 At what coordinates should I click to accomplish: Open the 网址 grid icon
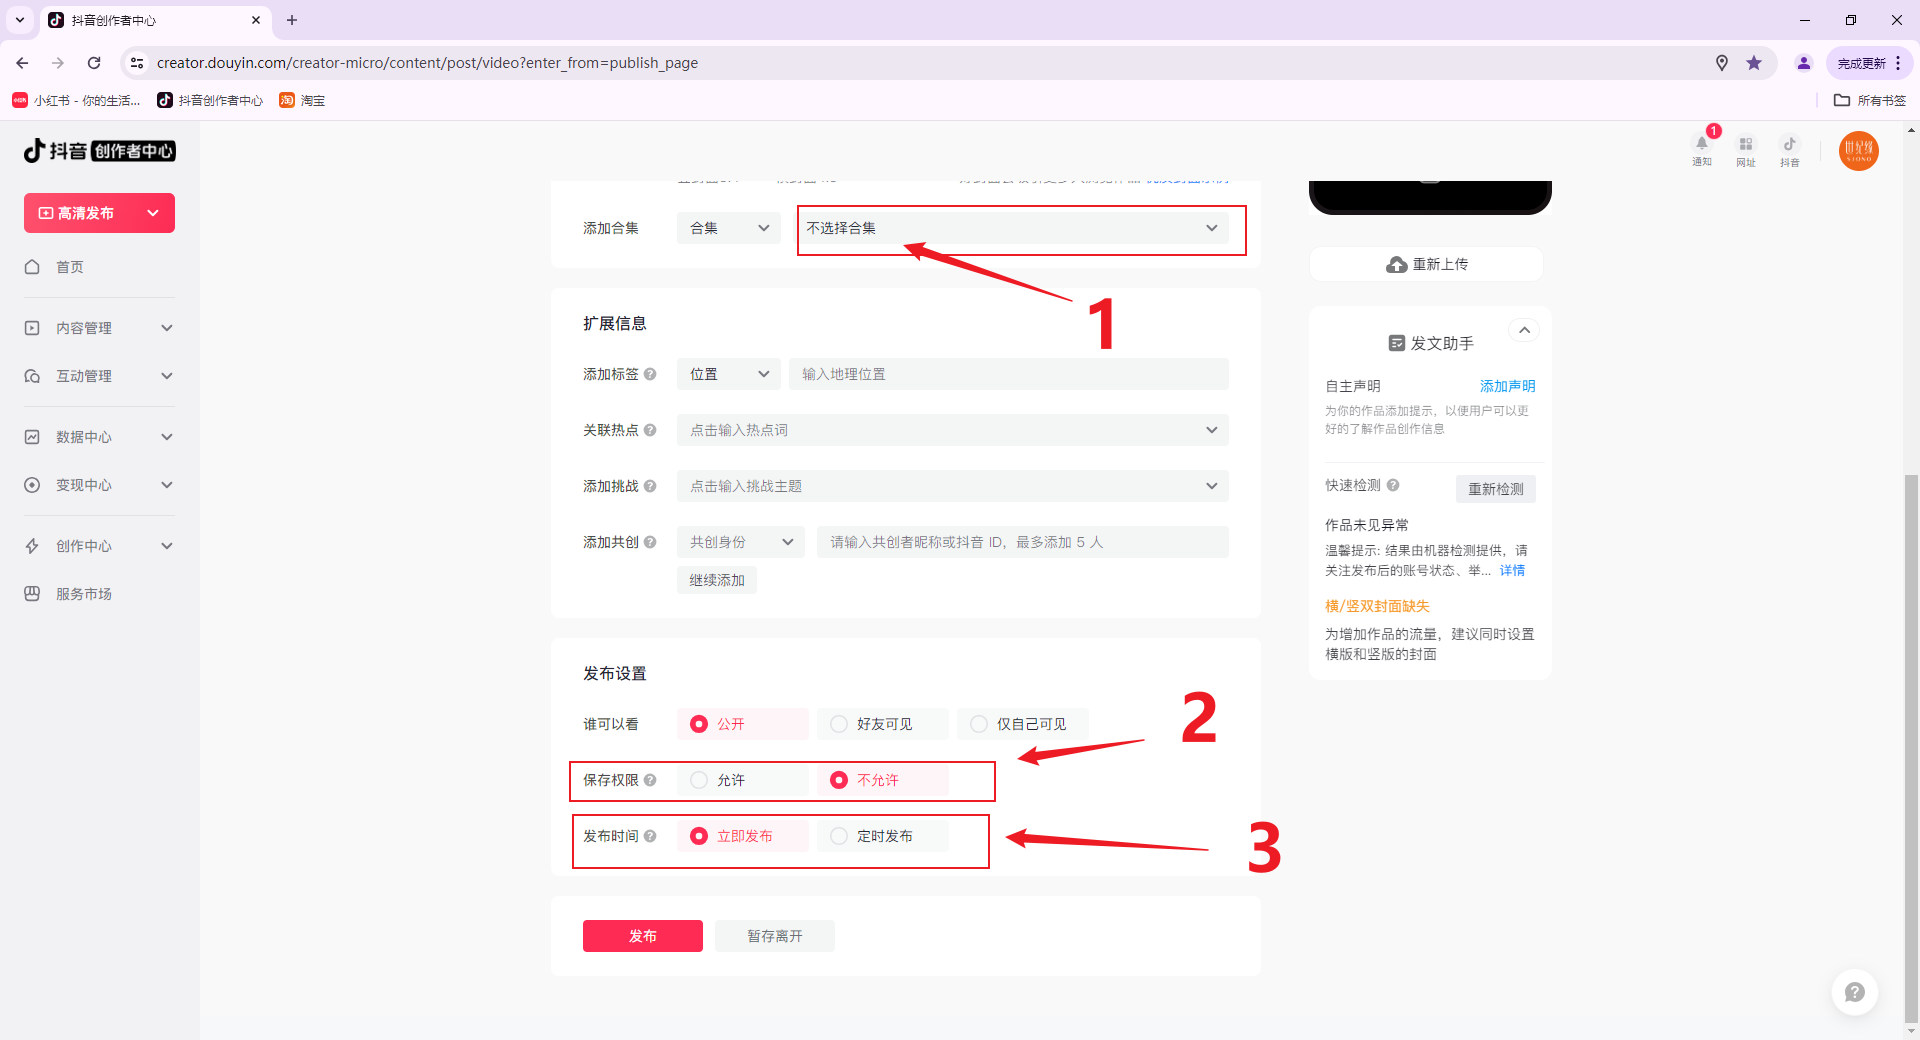pyautogui.click(x=1745, y=145)
